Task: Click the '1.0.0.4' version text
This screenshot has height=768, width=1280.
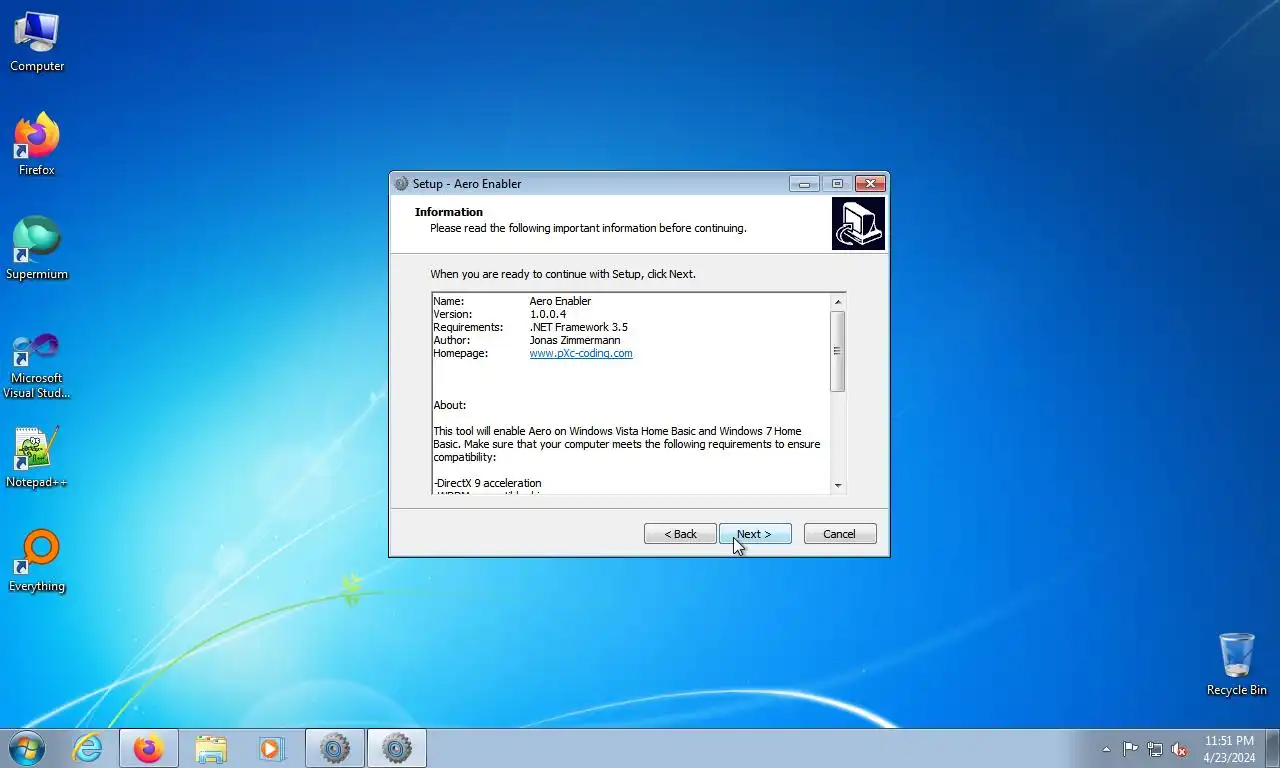Action: tap(548, 314)
